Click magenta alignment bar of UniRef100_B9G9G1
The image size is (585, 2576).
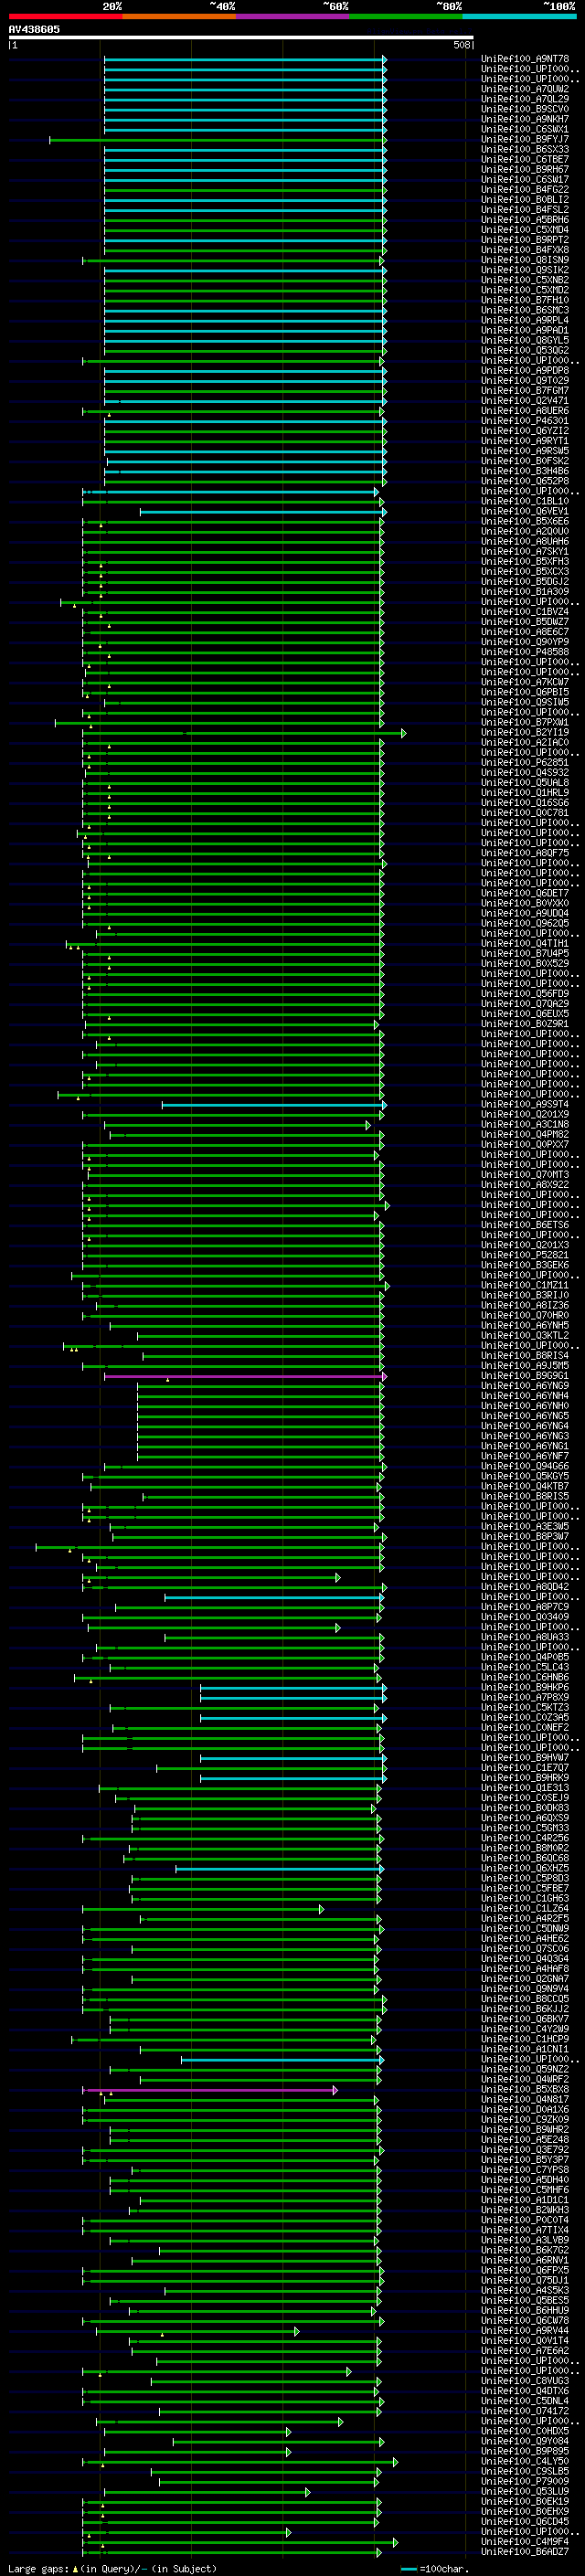(245, 1376)
